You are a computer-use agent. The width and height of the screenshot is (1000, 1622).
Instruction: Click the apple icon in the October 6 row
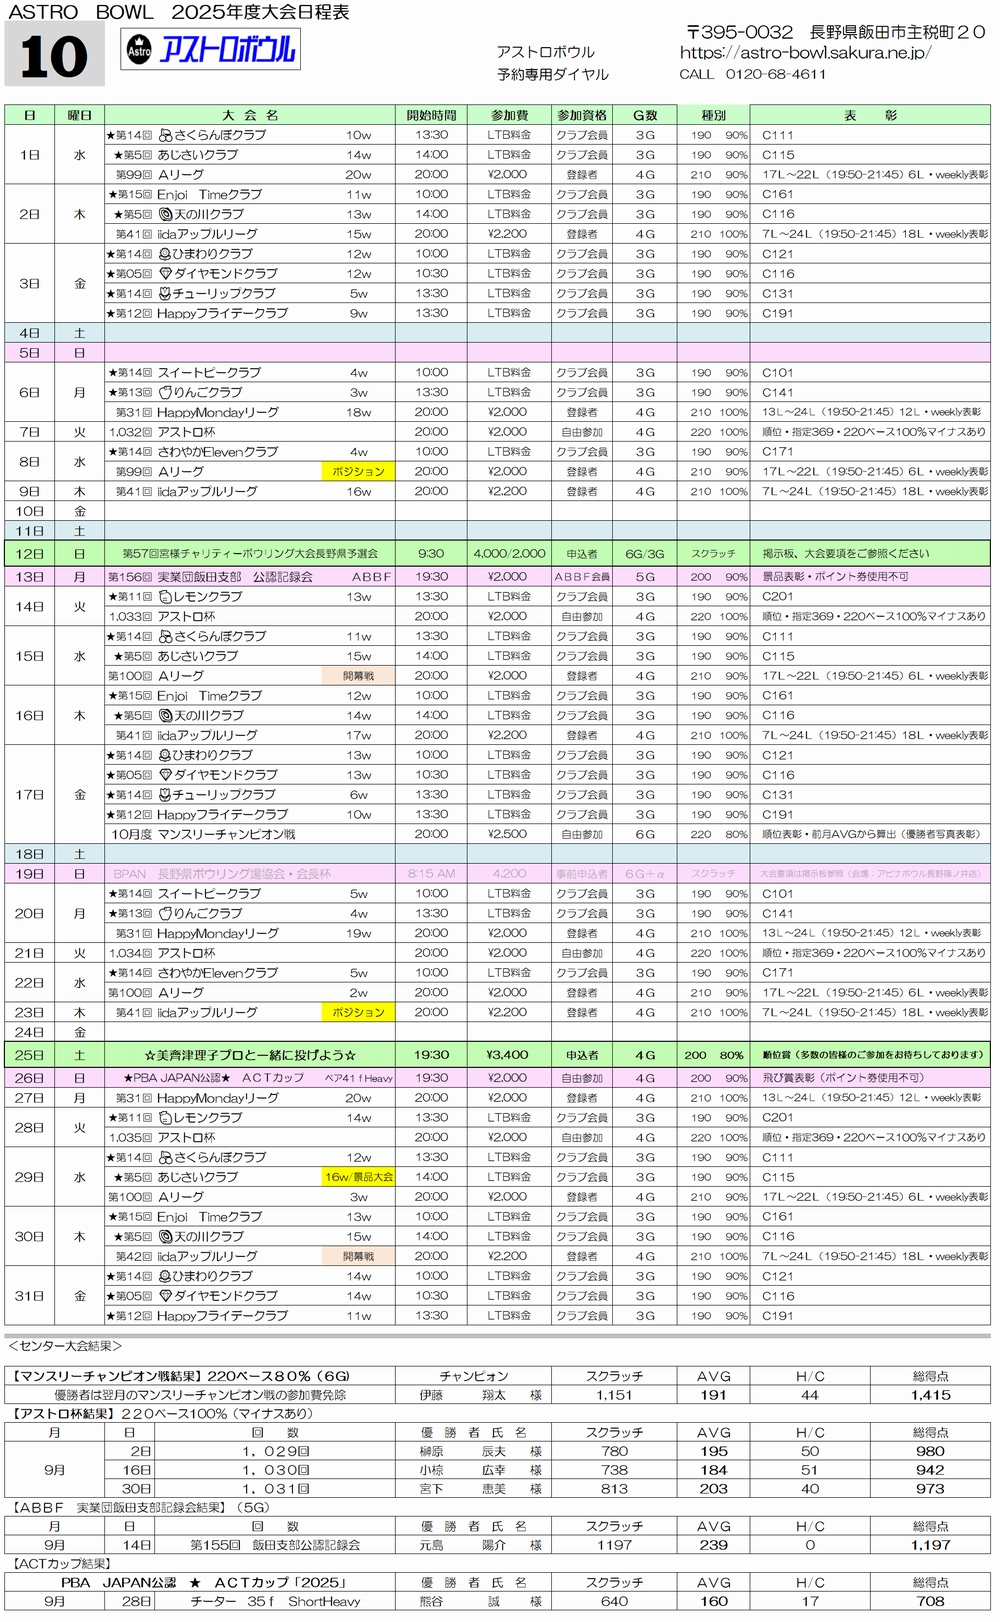coord(166,393)
